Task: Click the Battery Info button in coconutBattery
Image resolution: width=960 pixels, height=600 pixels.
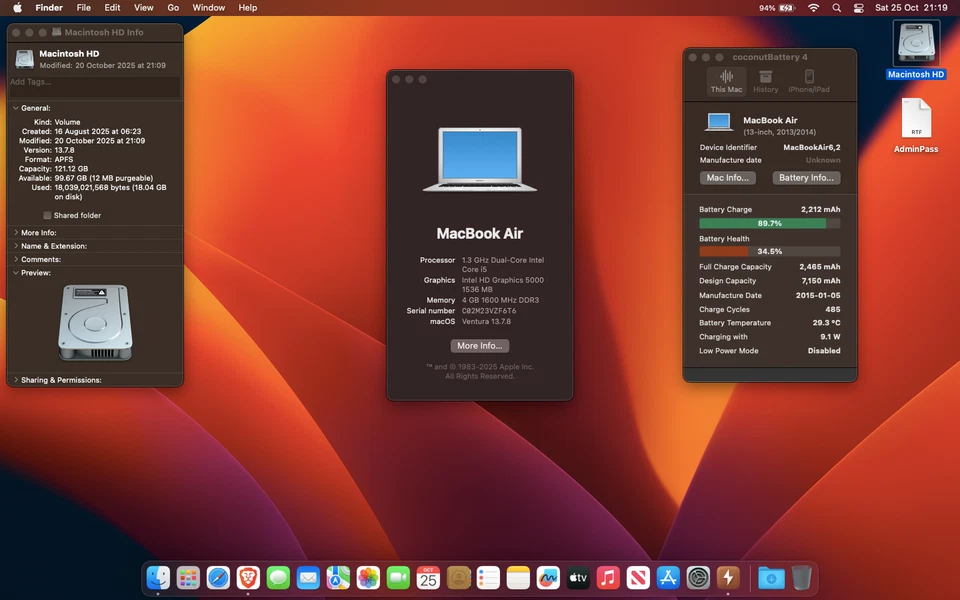Action: click(x=806, y=177)
